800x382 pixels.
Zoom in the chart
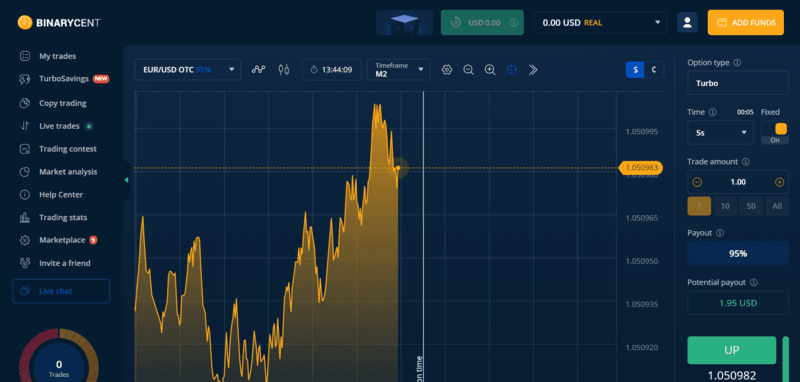(490, 70)
